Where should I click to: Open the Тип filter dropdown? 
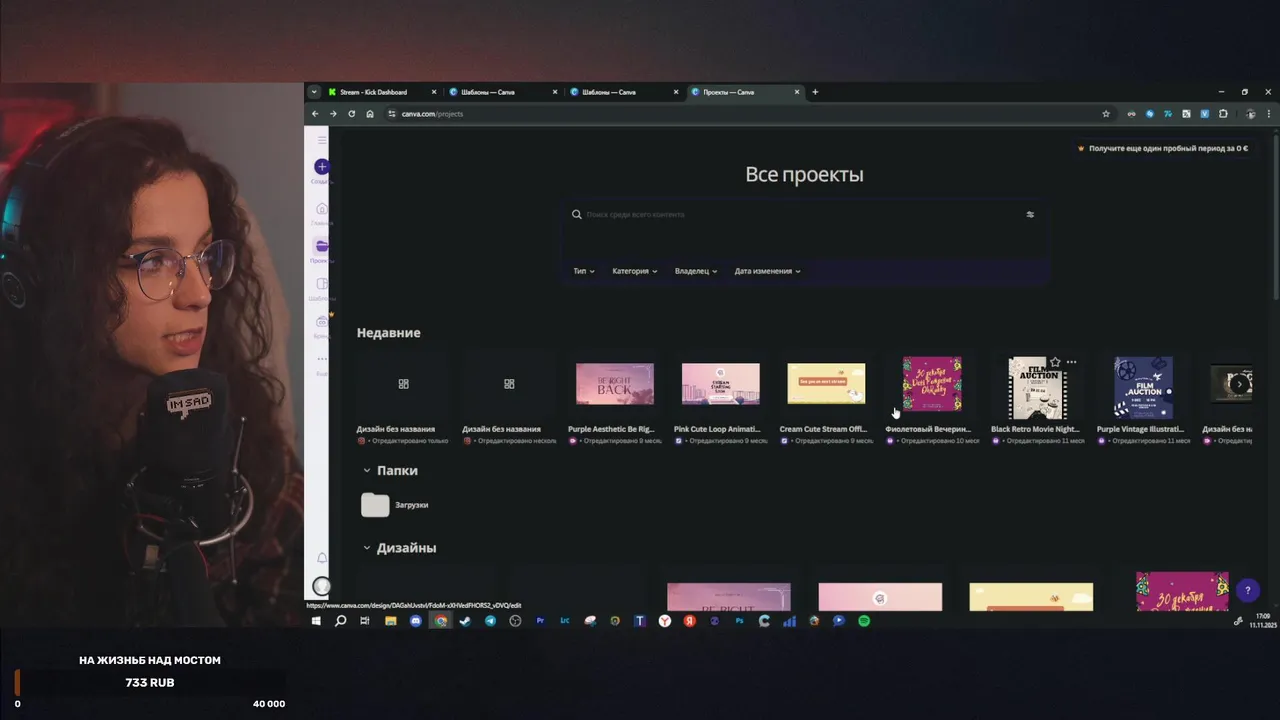point(584,271)
